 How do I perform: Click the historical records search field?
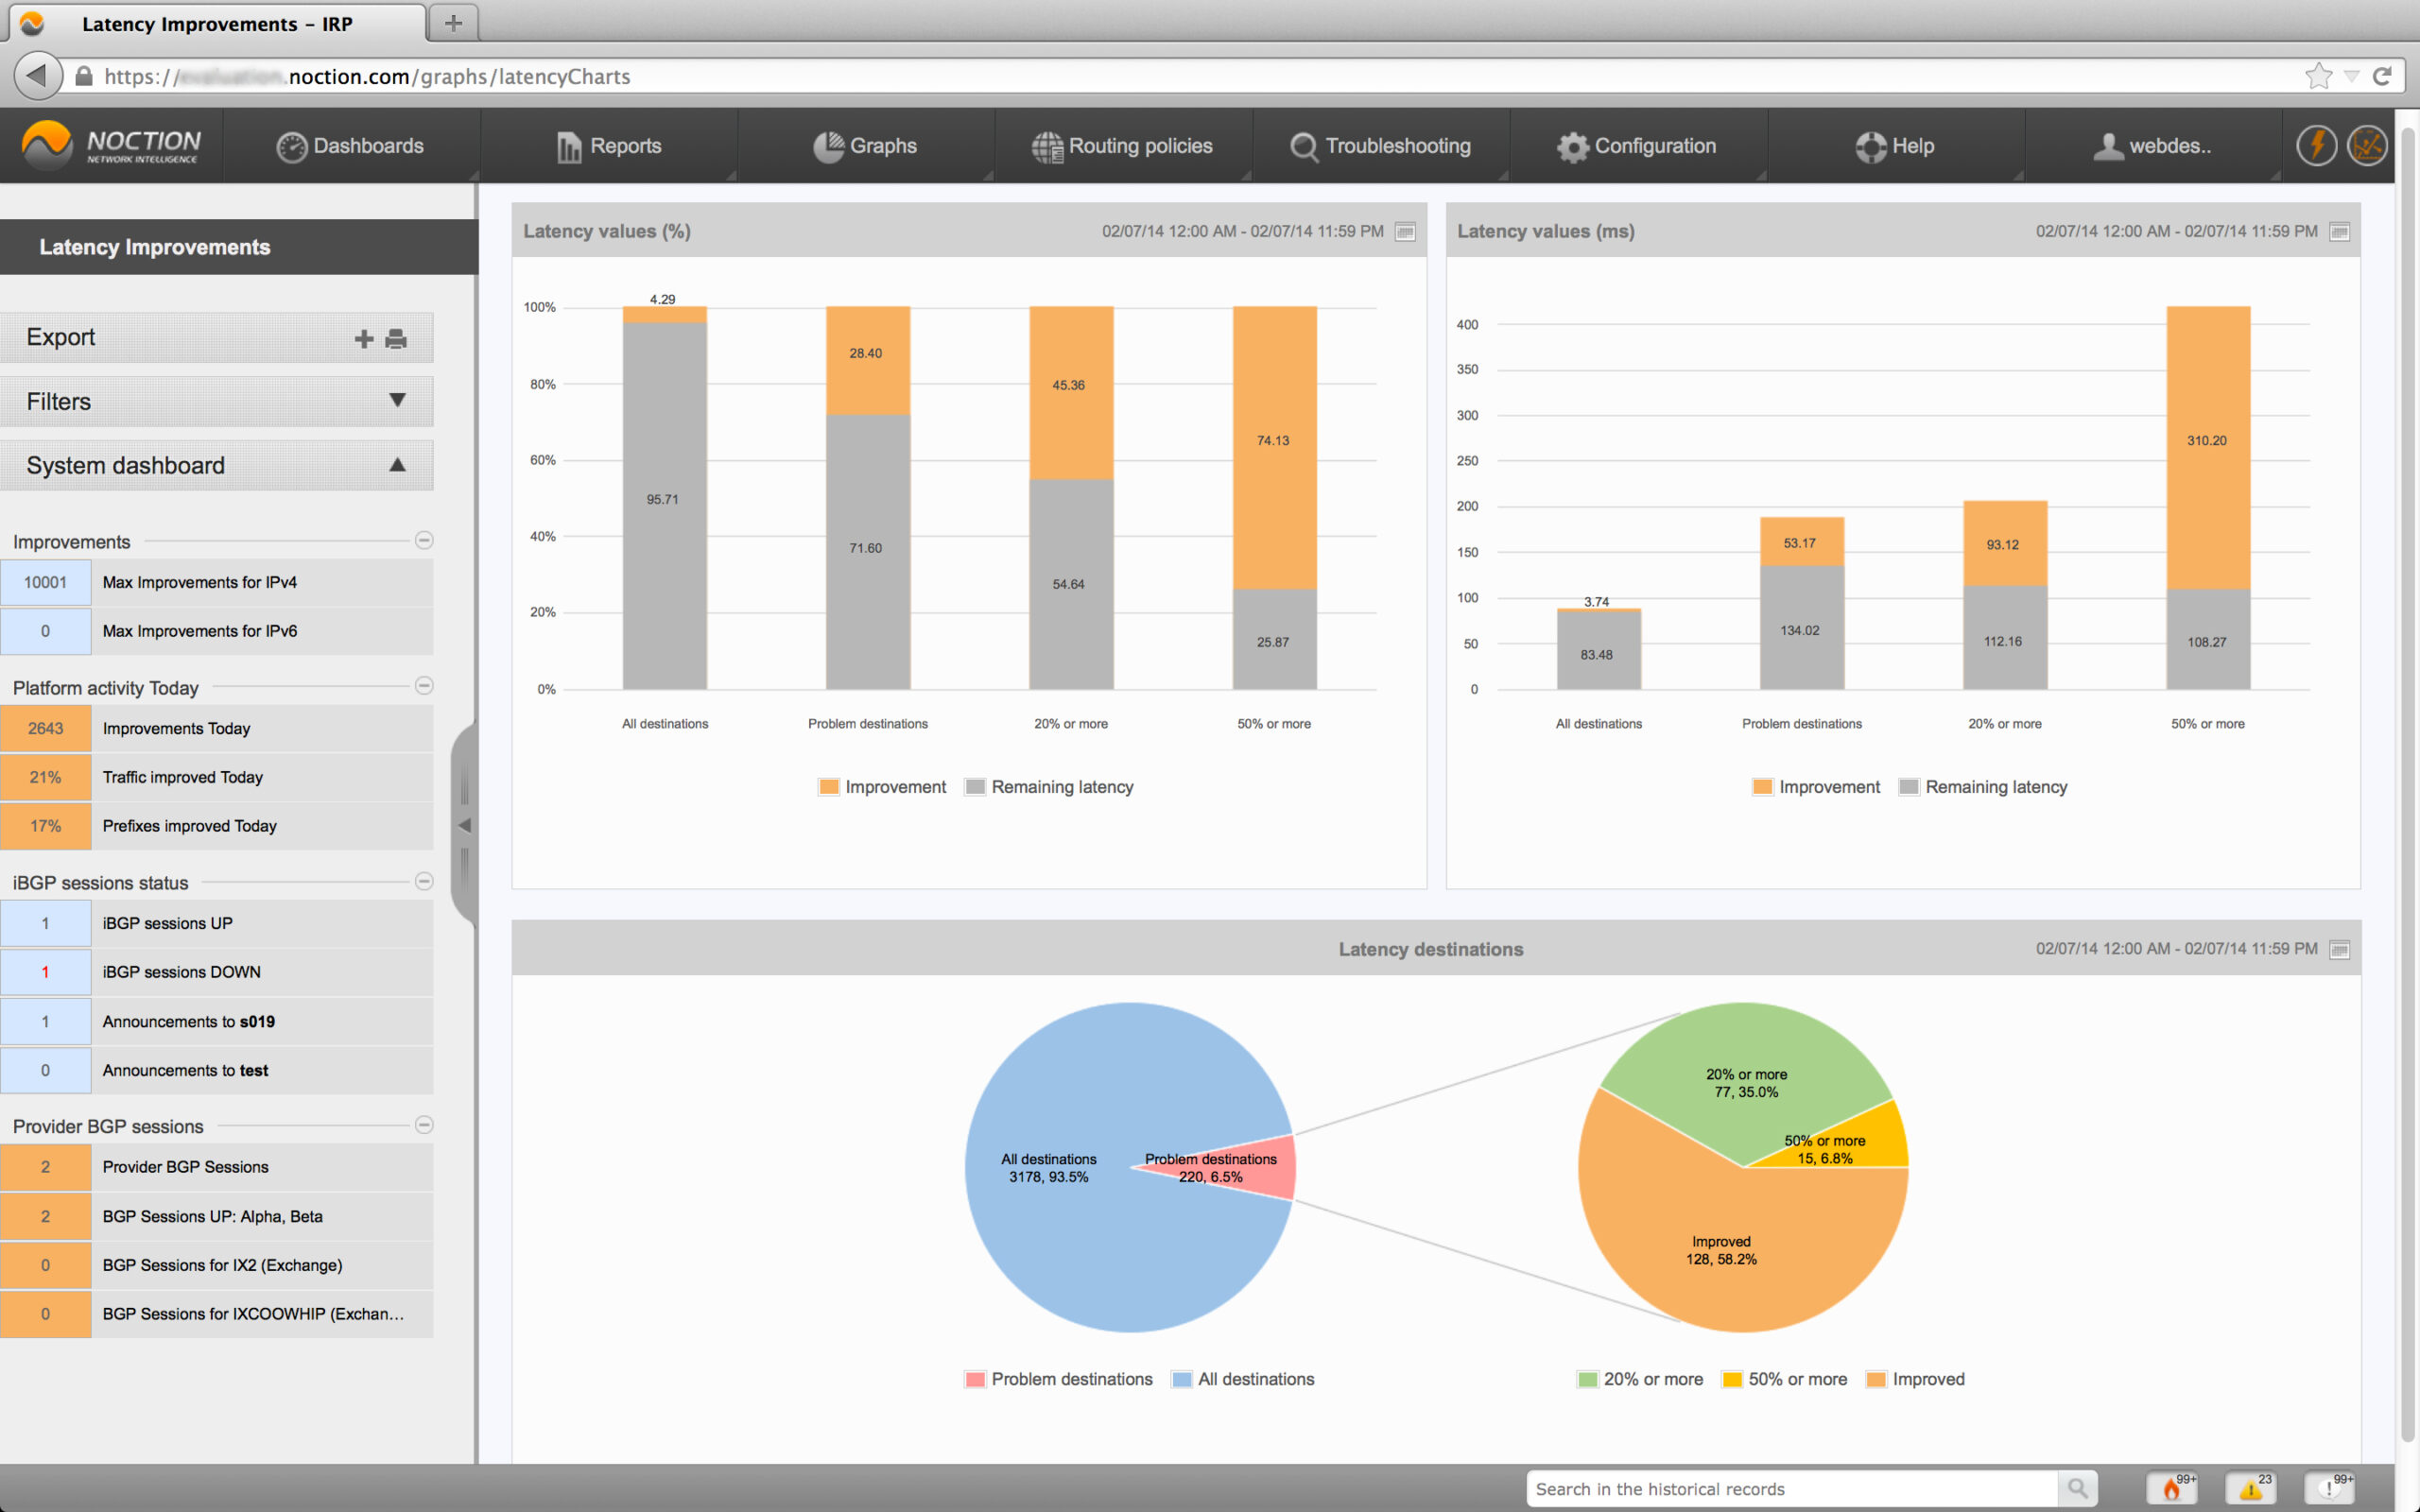pyautogui.click(x=1790, y=1488)
